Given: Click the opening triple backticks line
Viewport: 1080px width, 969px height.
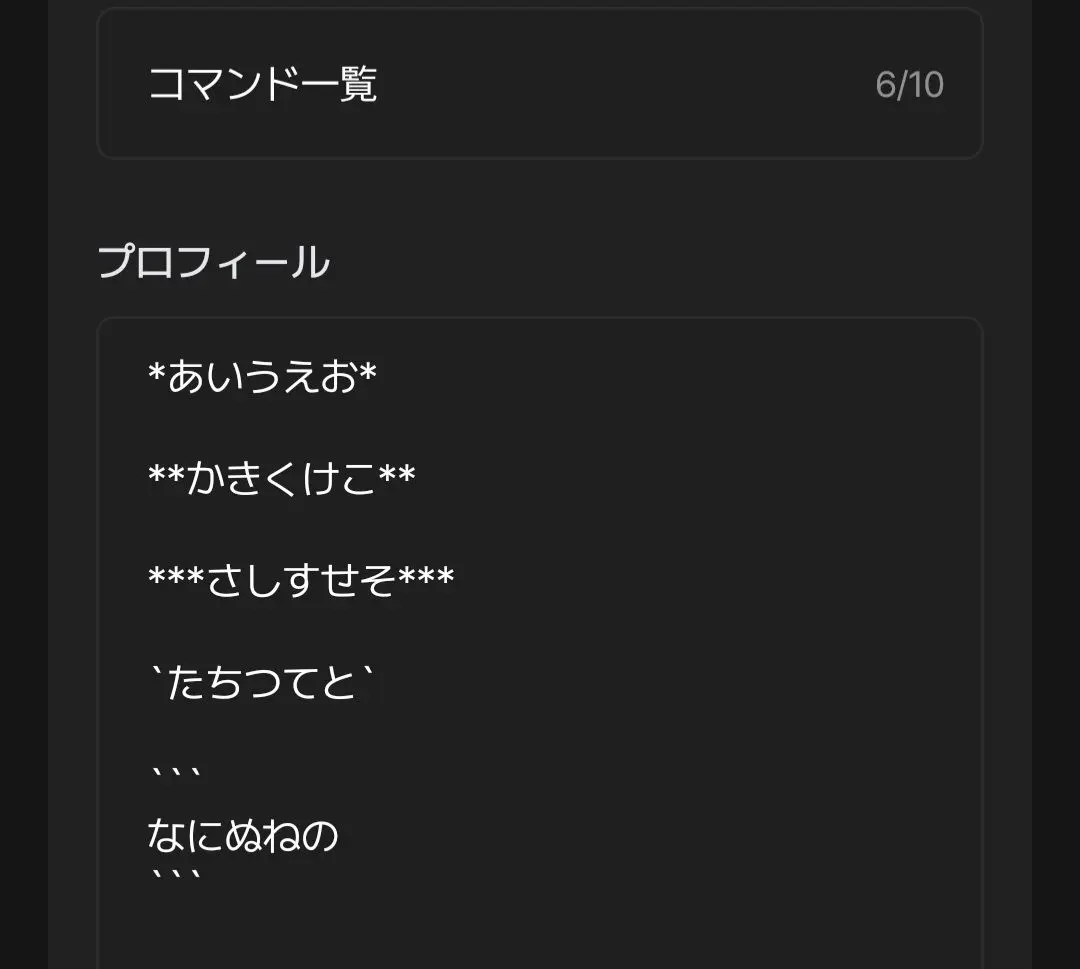Looking at the screenshot, I should click(x=176, y=774).
